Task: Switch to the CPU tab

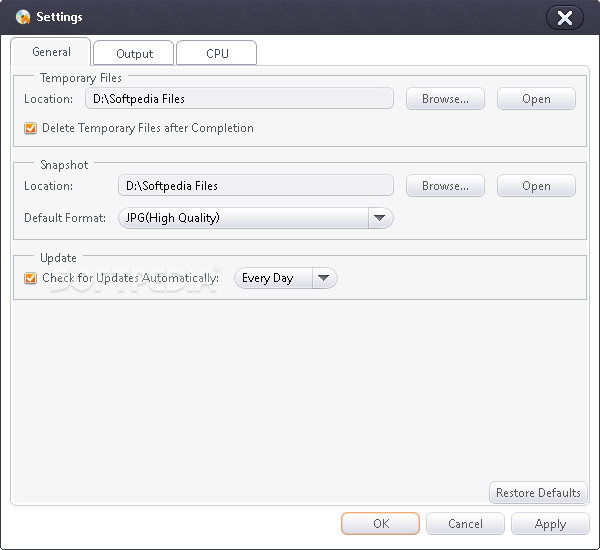Action: pos(217,54)
